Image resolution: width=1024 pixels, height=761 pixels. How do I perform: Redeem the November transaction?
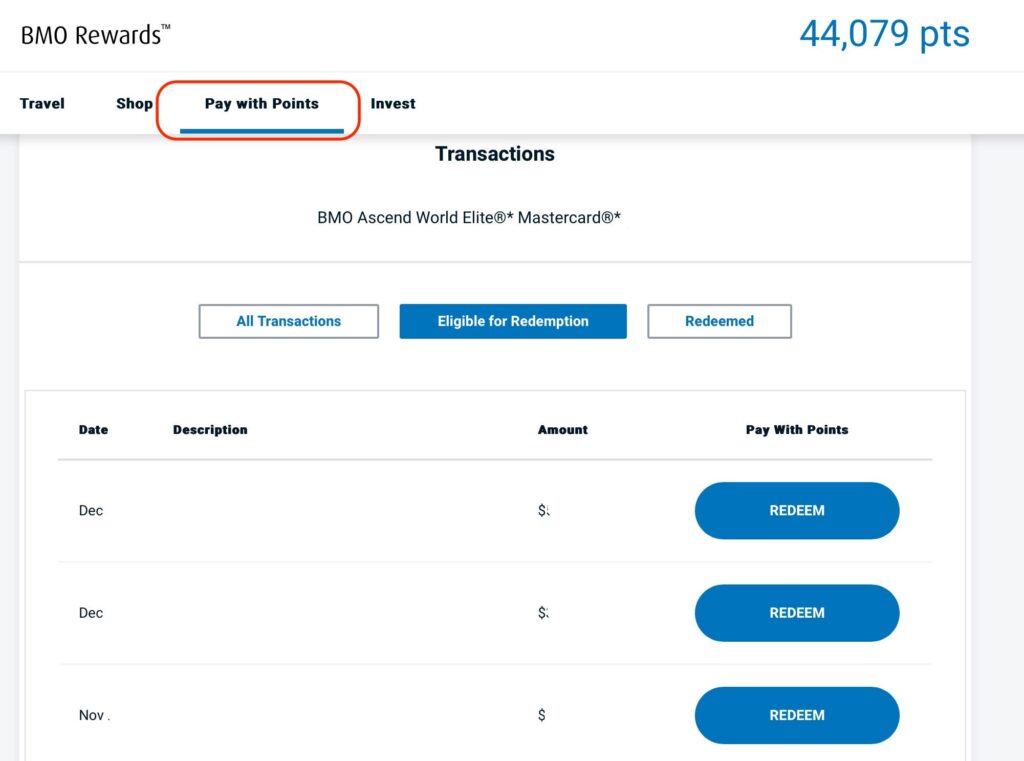point(796,714)
